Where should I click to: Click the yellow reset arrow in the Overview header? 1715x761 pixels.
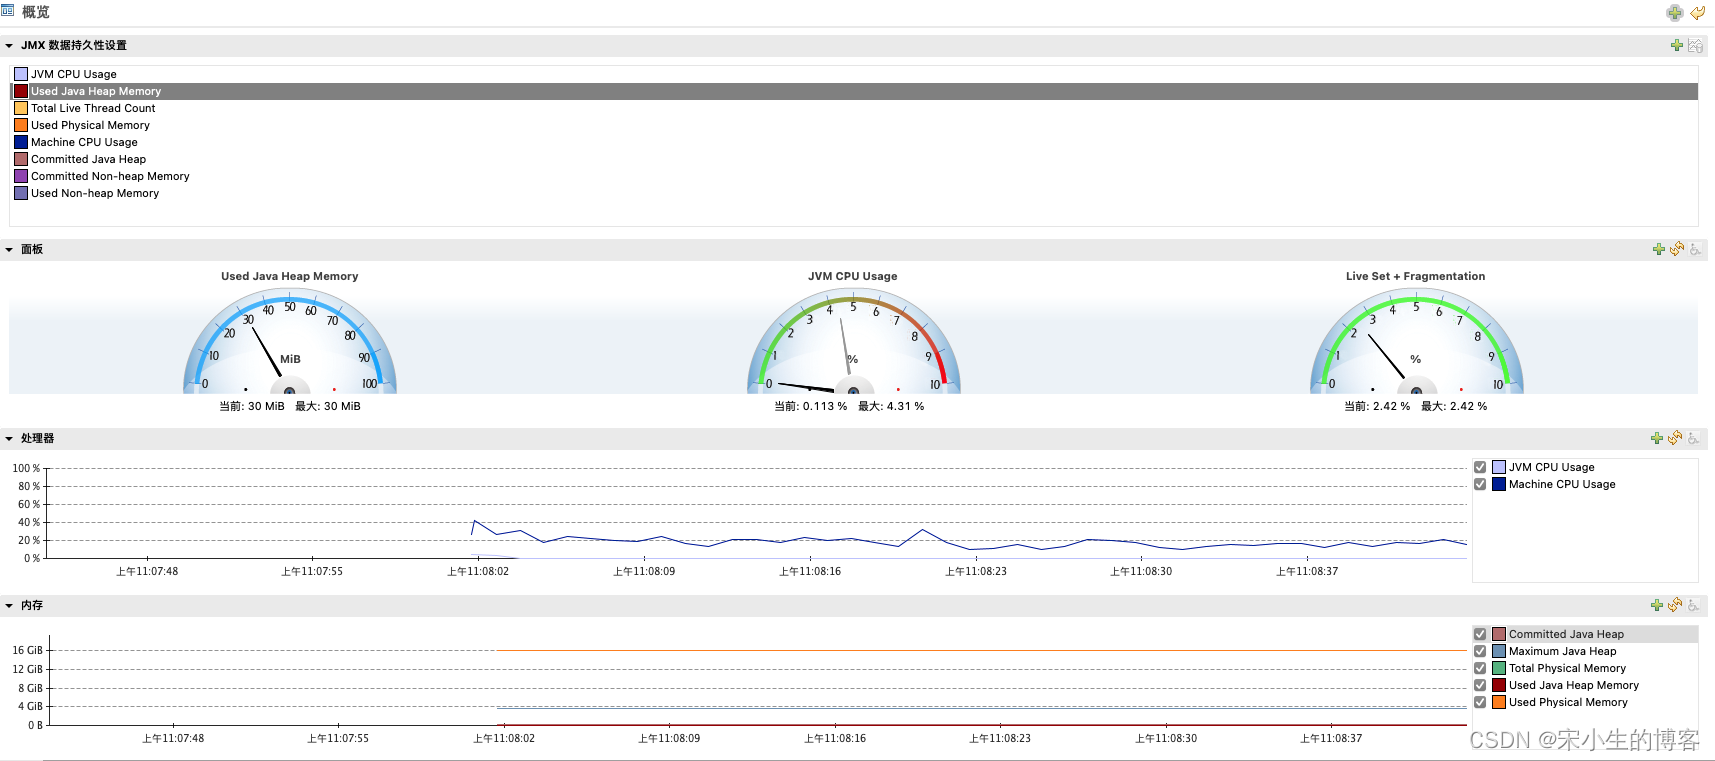pyautogui.click(x=1698, y=13)
